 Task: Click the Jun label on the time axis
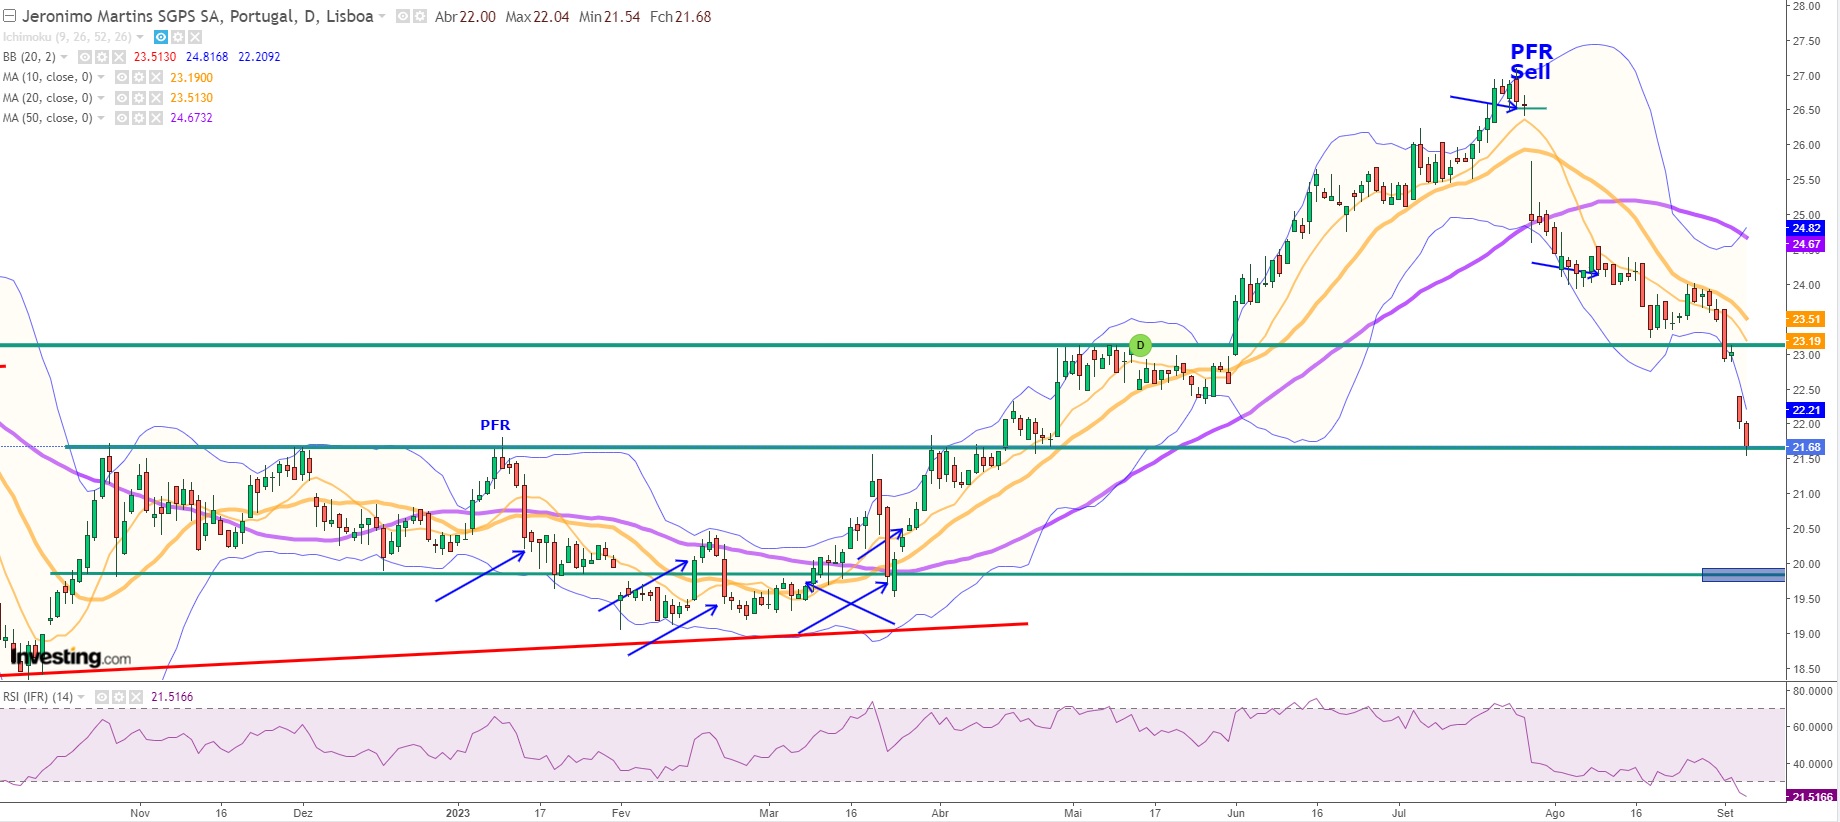click(x=1236, y=813)
